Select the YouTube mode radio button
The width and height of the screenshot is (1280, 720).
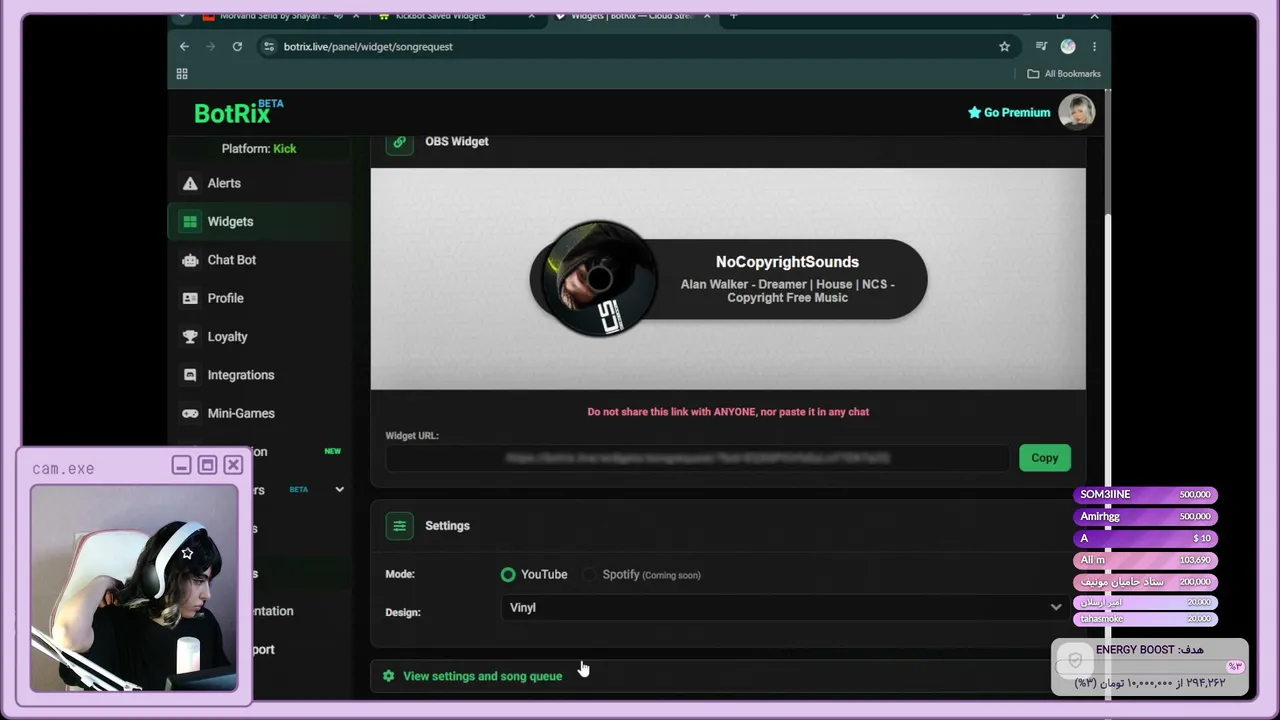508,575
